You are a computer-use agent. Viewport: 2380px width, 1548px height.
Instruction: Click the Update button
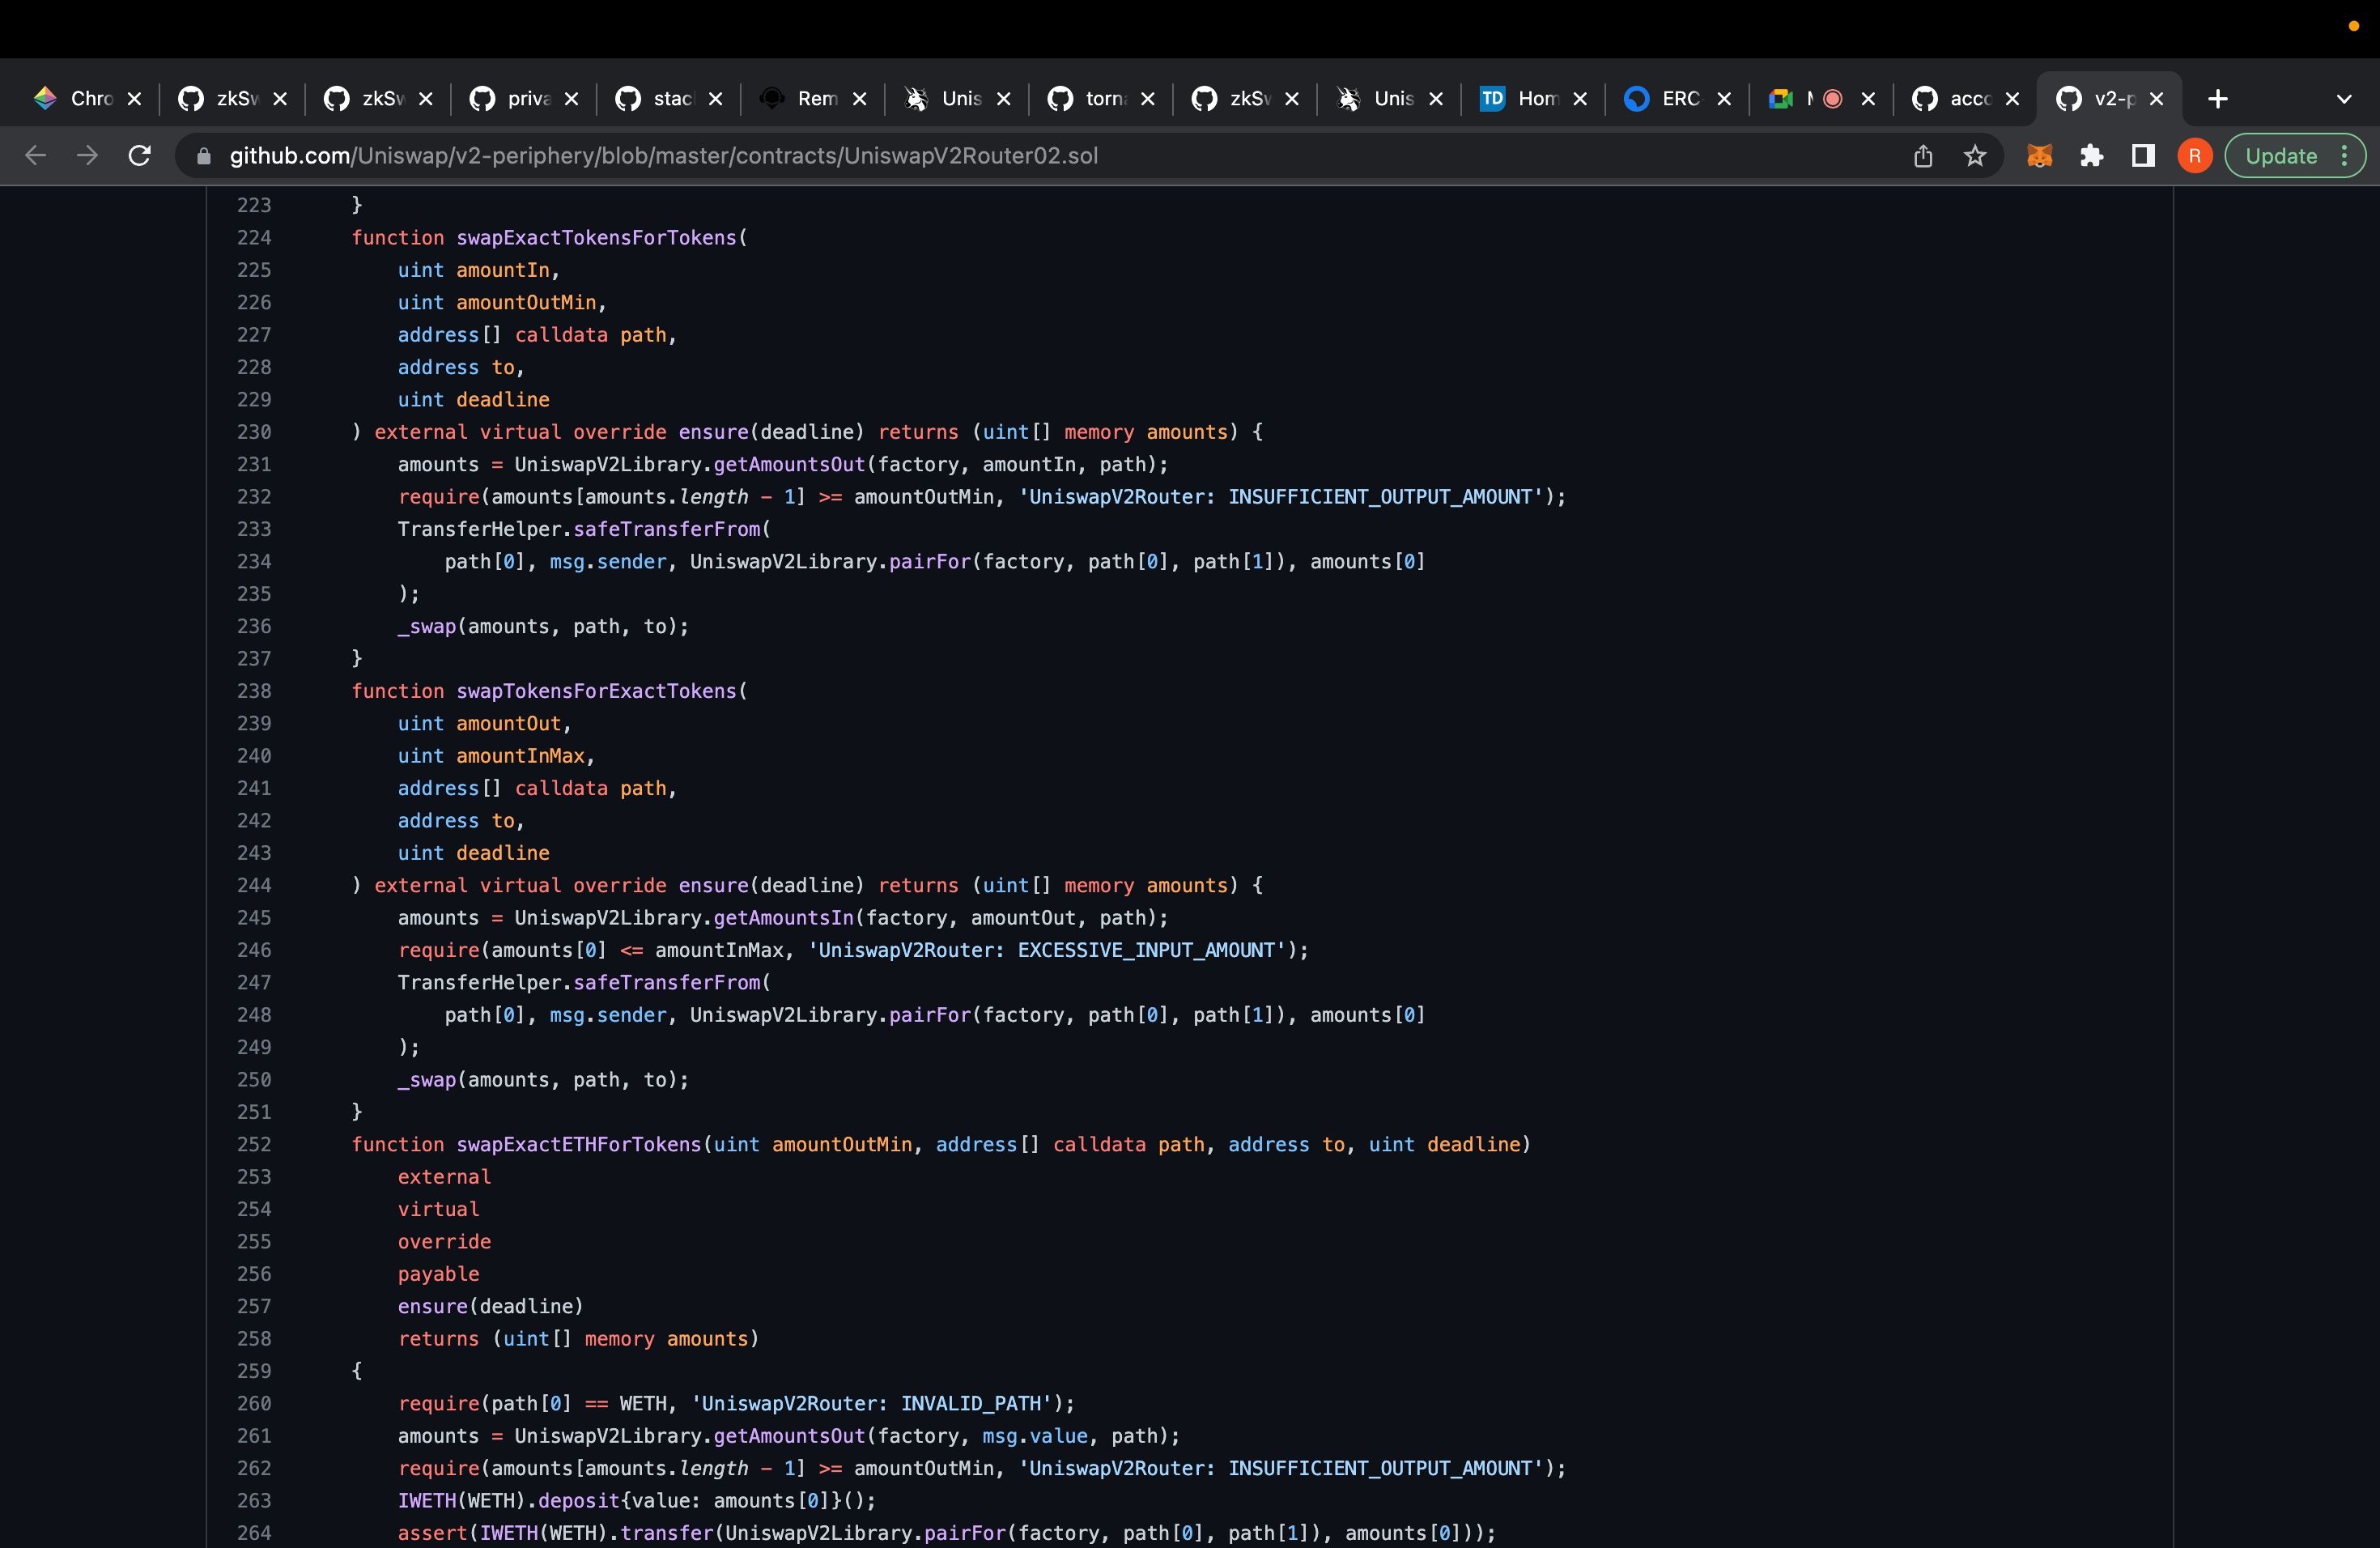(x=2281, y=156)
